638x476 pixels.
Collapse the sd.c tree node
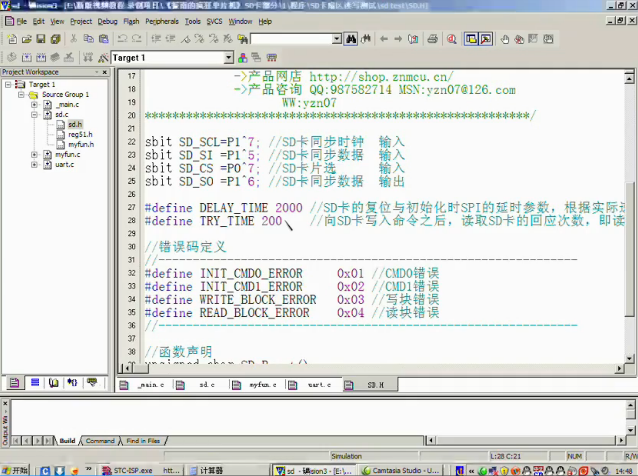pos(34,115)
